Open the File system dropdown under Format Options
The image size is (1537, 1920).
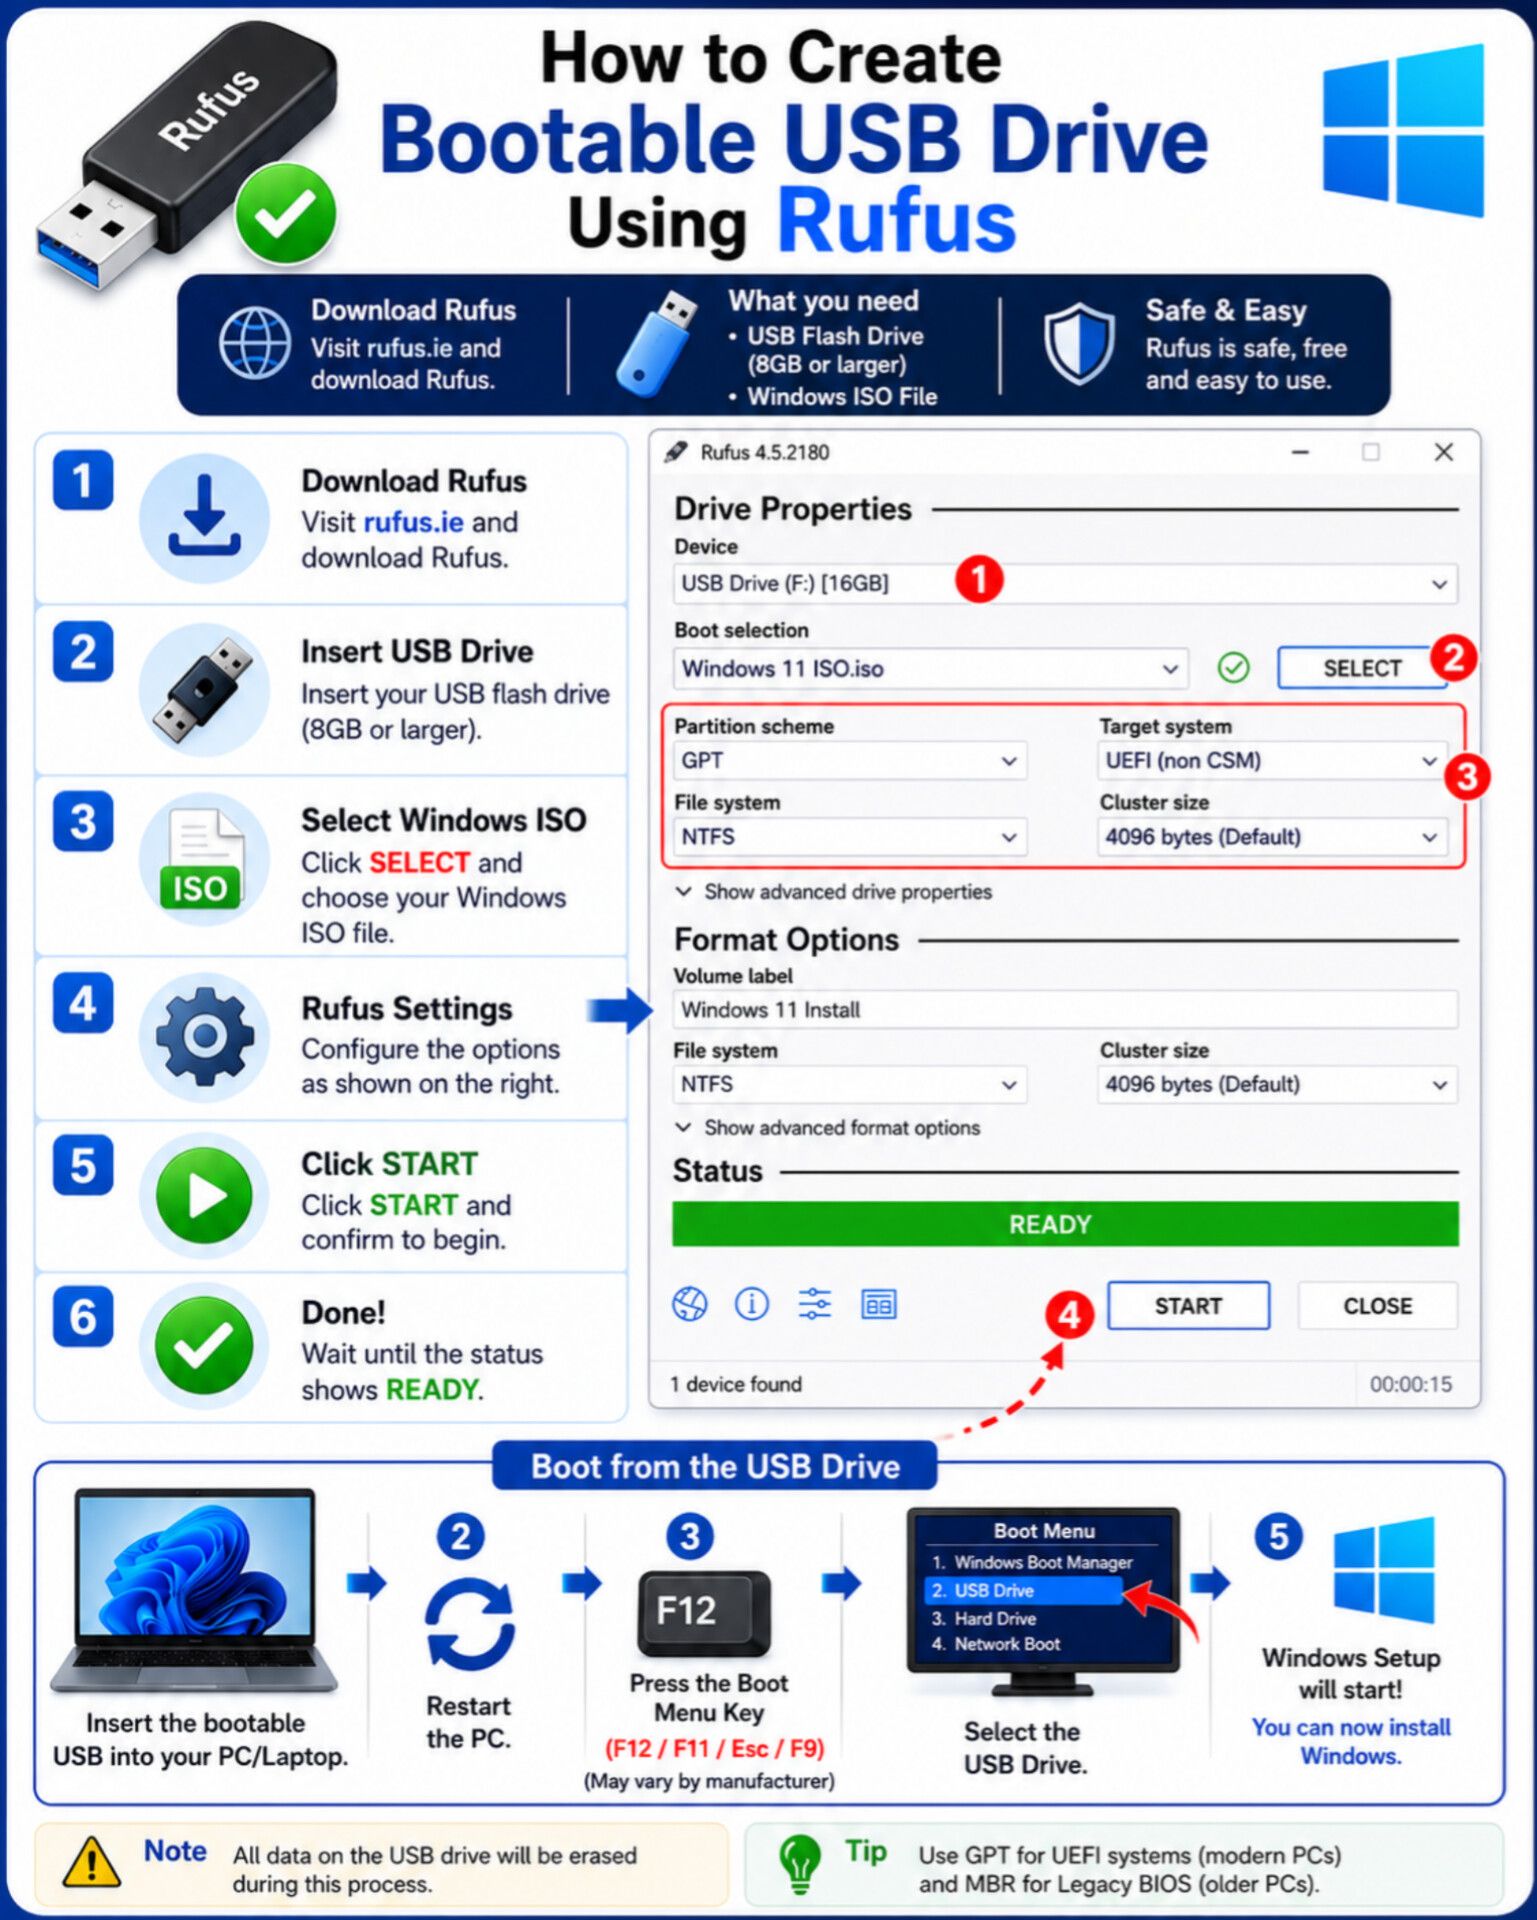click(849, 1085)
